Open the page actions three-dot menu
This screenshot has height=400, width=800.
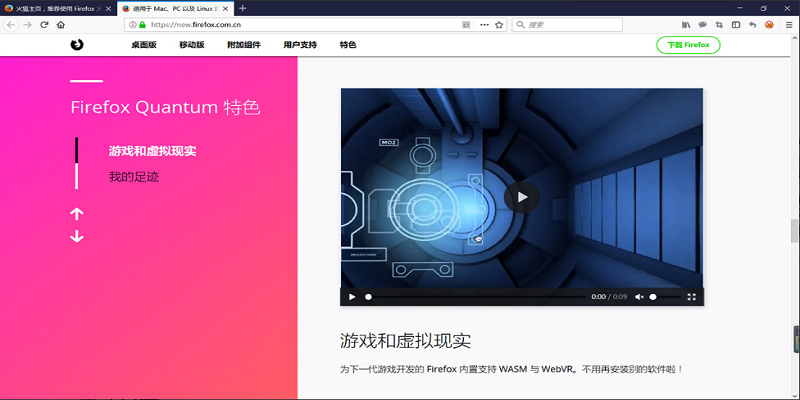click(x=483, y=24)
